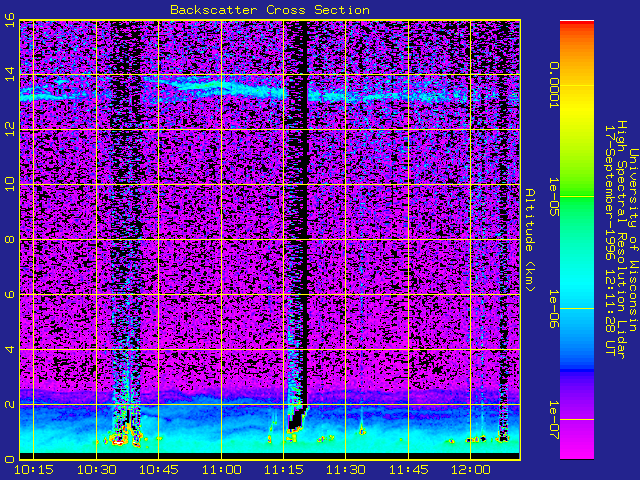Click the 11:15 time axis label

[284, 470]
